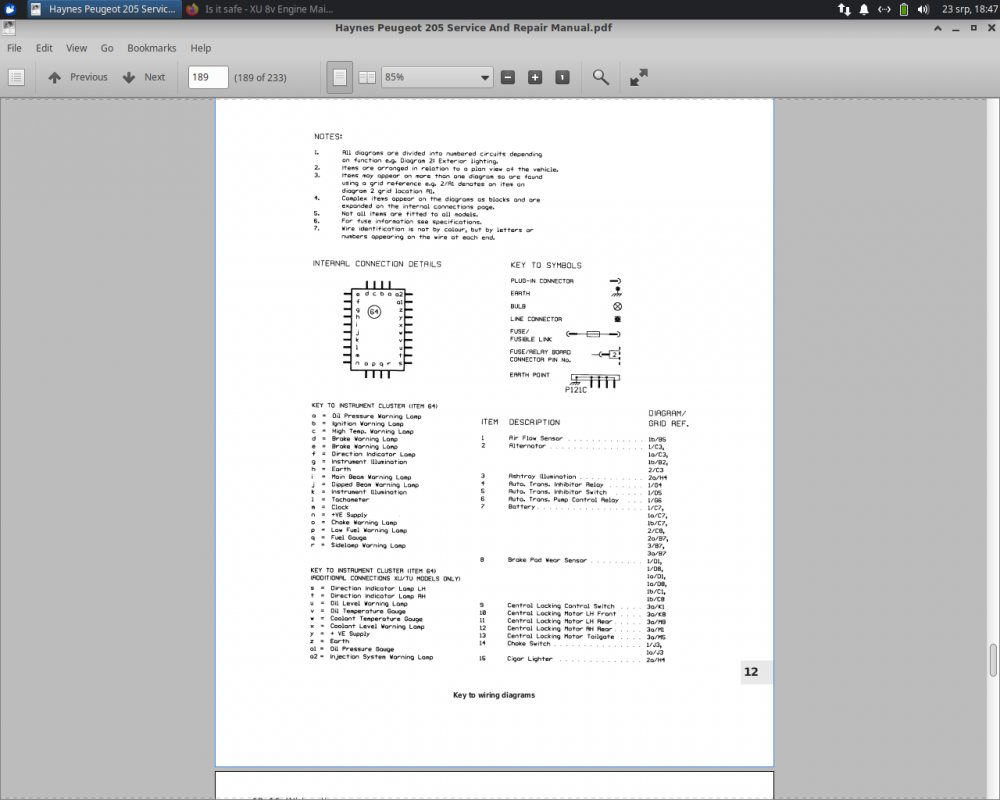Image resolution: width=1000 pixels, height=800 pixels.
Task: Click the 'NOTES:' heading on the page
Action: pos(328,137)
